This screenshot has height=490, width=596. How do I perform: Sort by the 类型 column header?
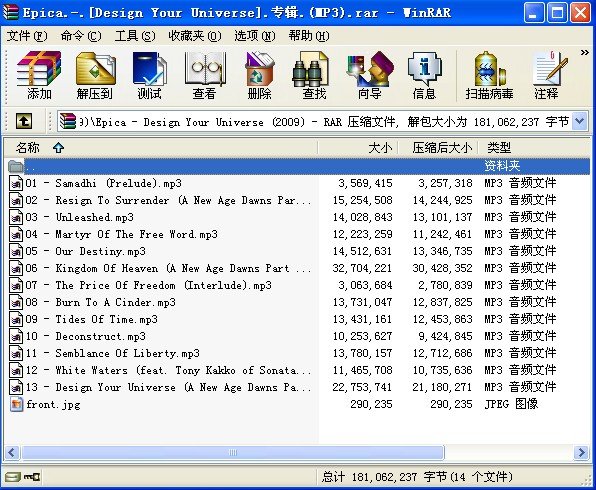[x=534, y=147]
